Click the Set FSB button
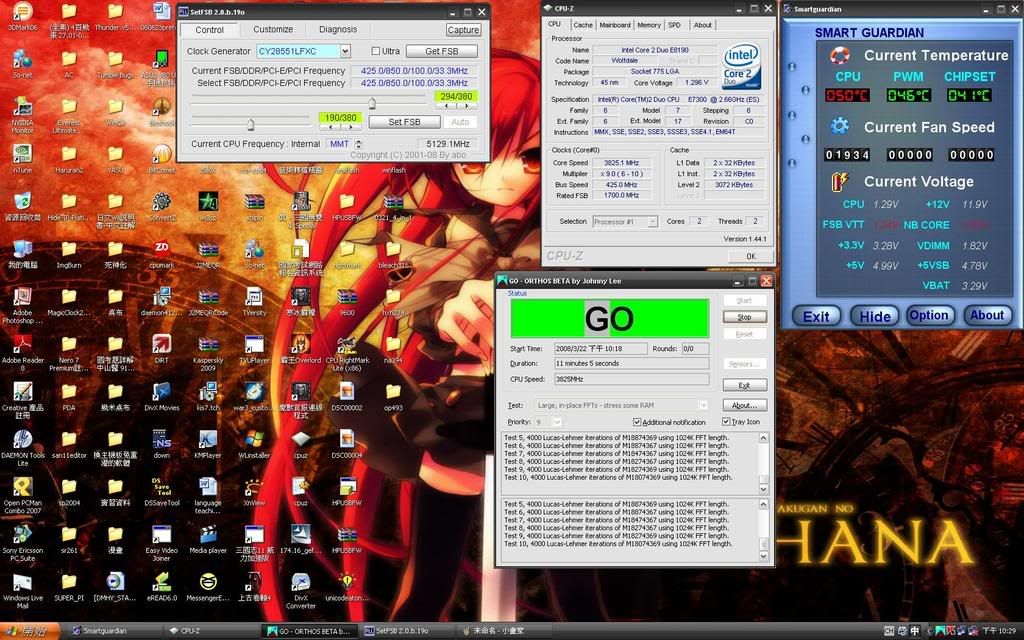Image resolution: width=1024 pixels, height=640 pixels. click(404, 122)
